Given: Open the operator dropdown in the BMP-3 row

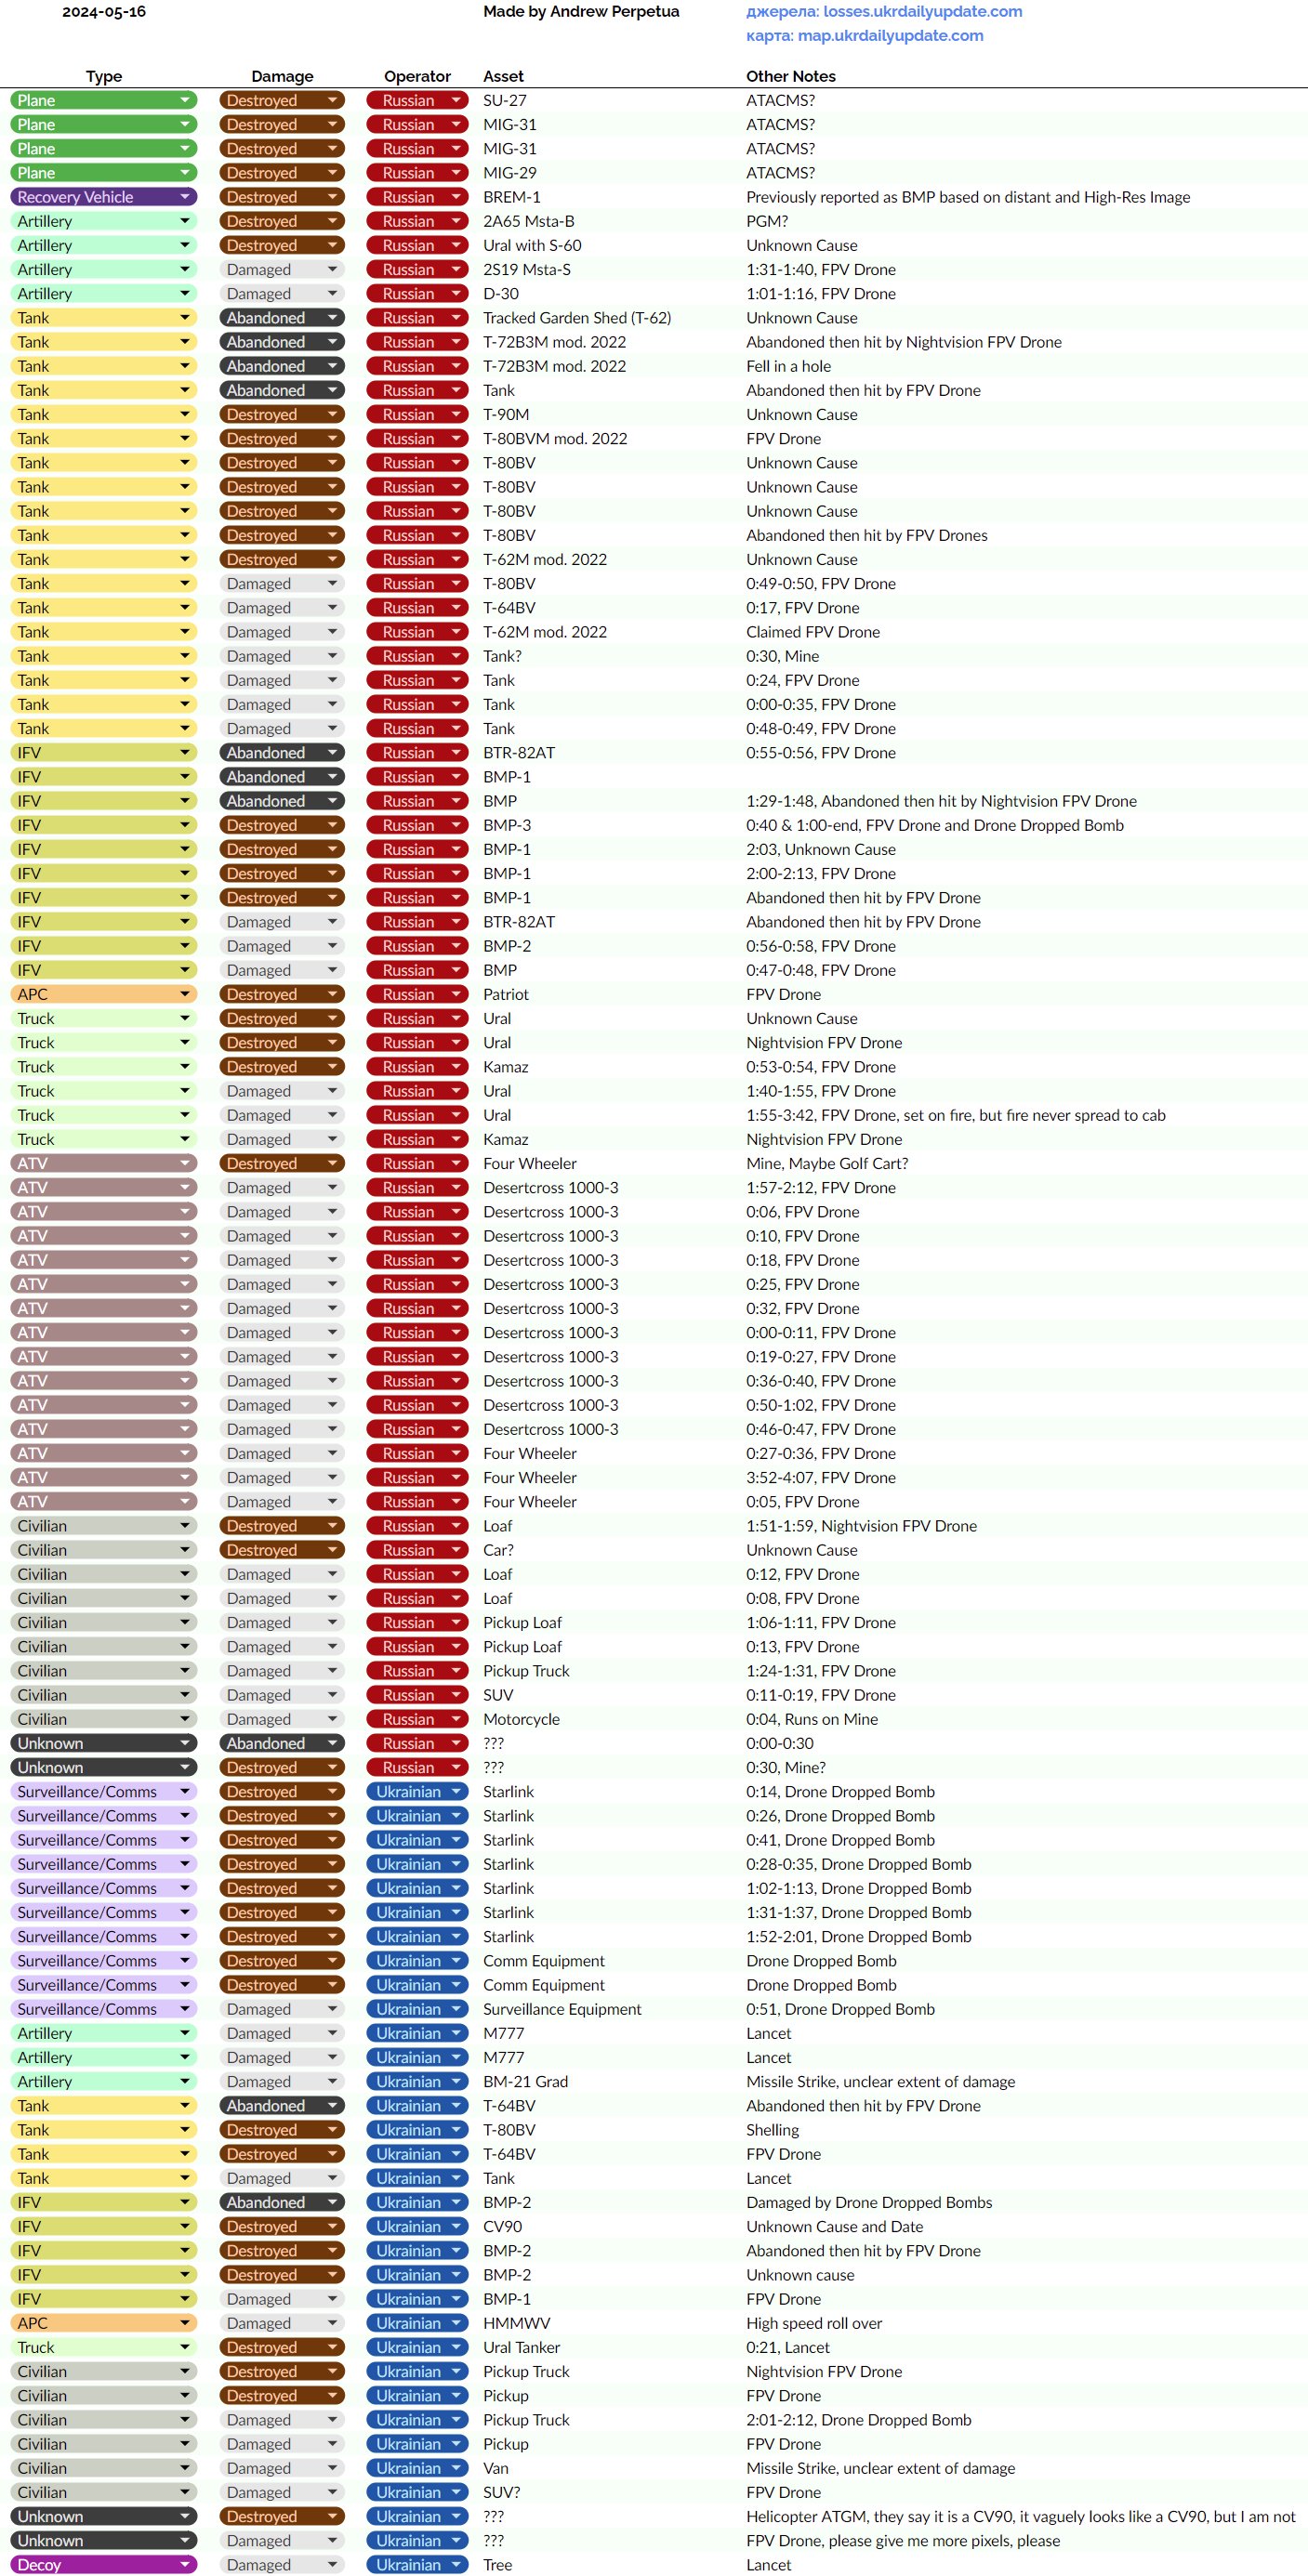Looking at the screenshot, I should coord(417,825).
